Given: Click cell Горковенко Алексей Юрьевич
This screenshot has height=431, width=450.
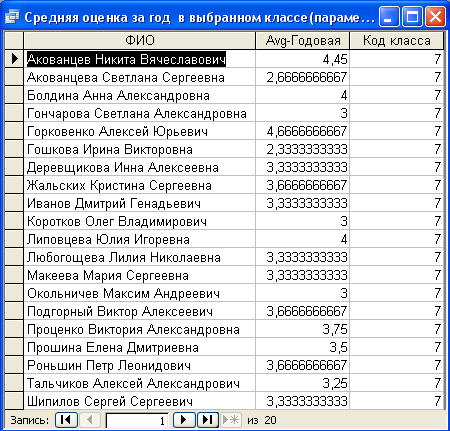Looking at the screenshot, I should click(x=140, y=131).
